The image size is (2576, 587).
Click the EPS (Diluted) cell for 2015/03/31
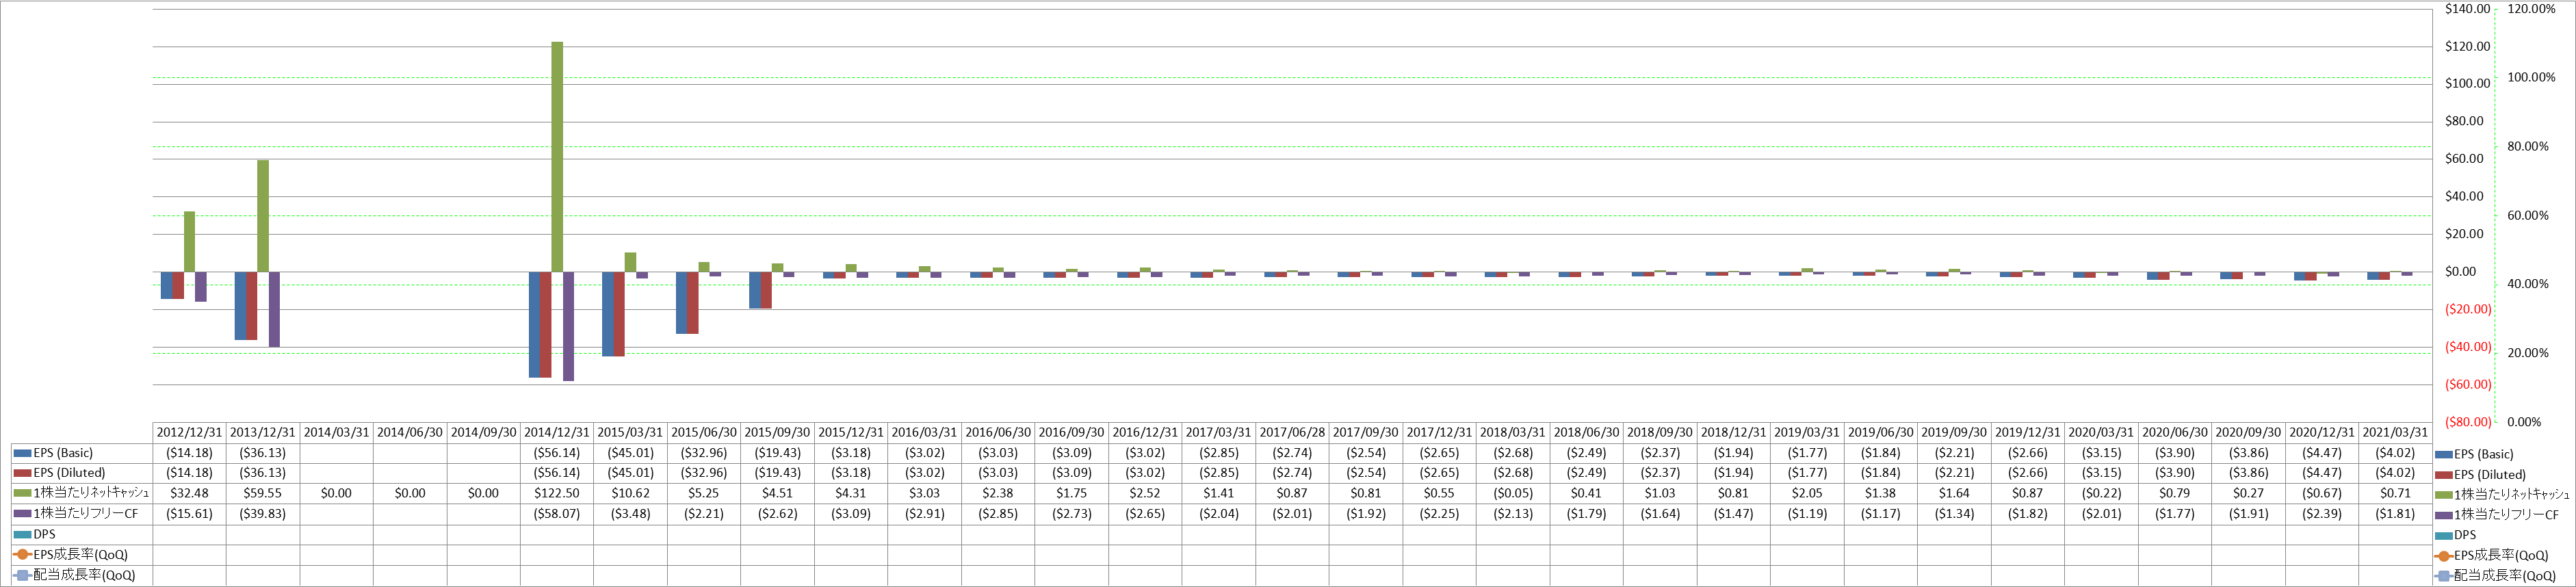coord(630,473)
